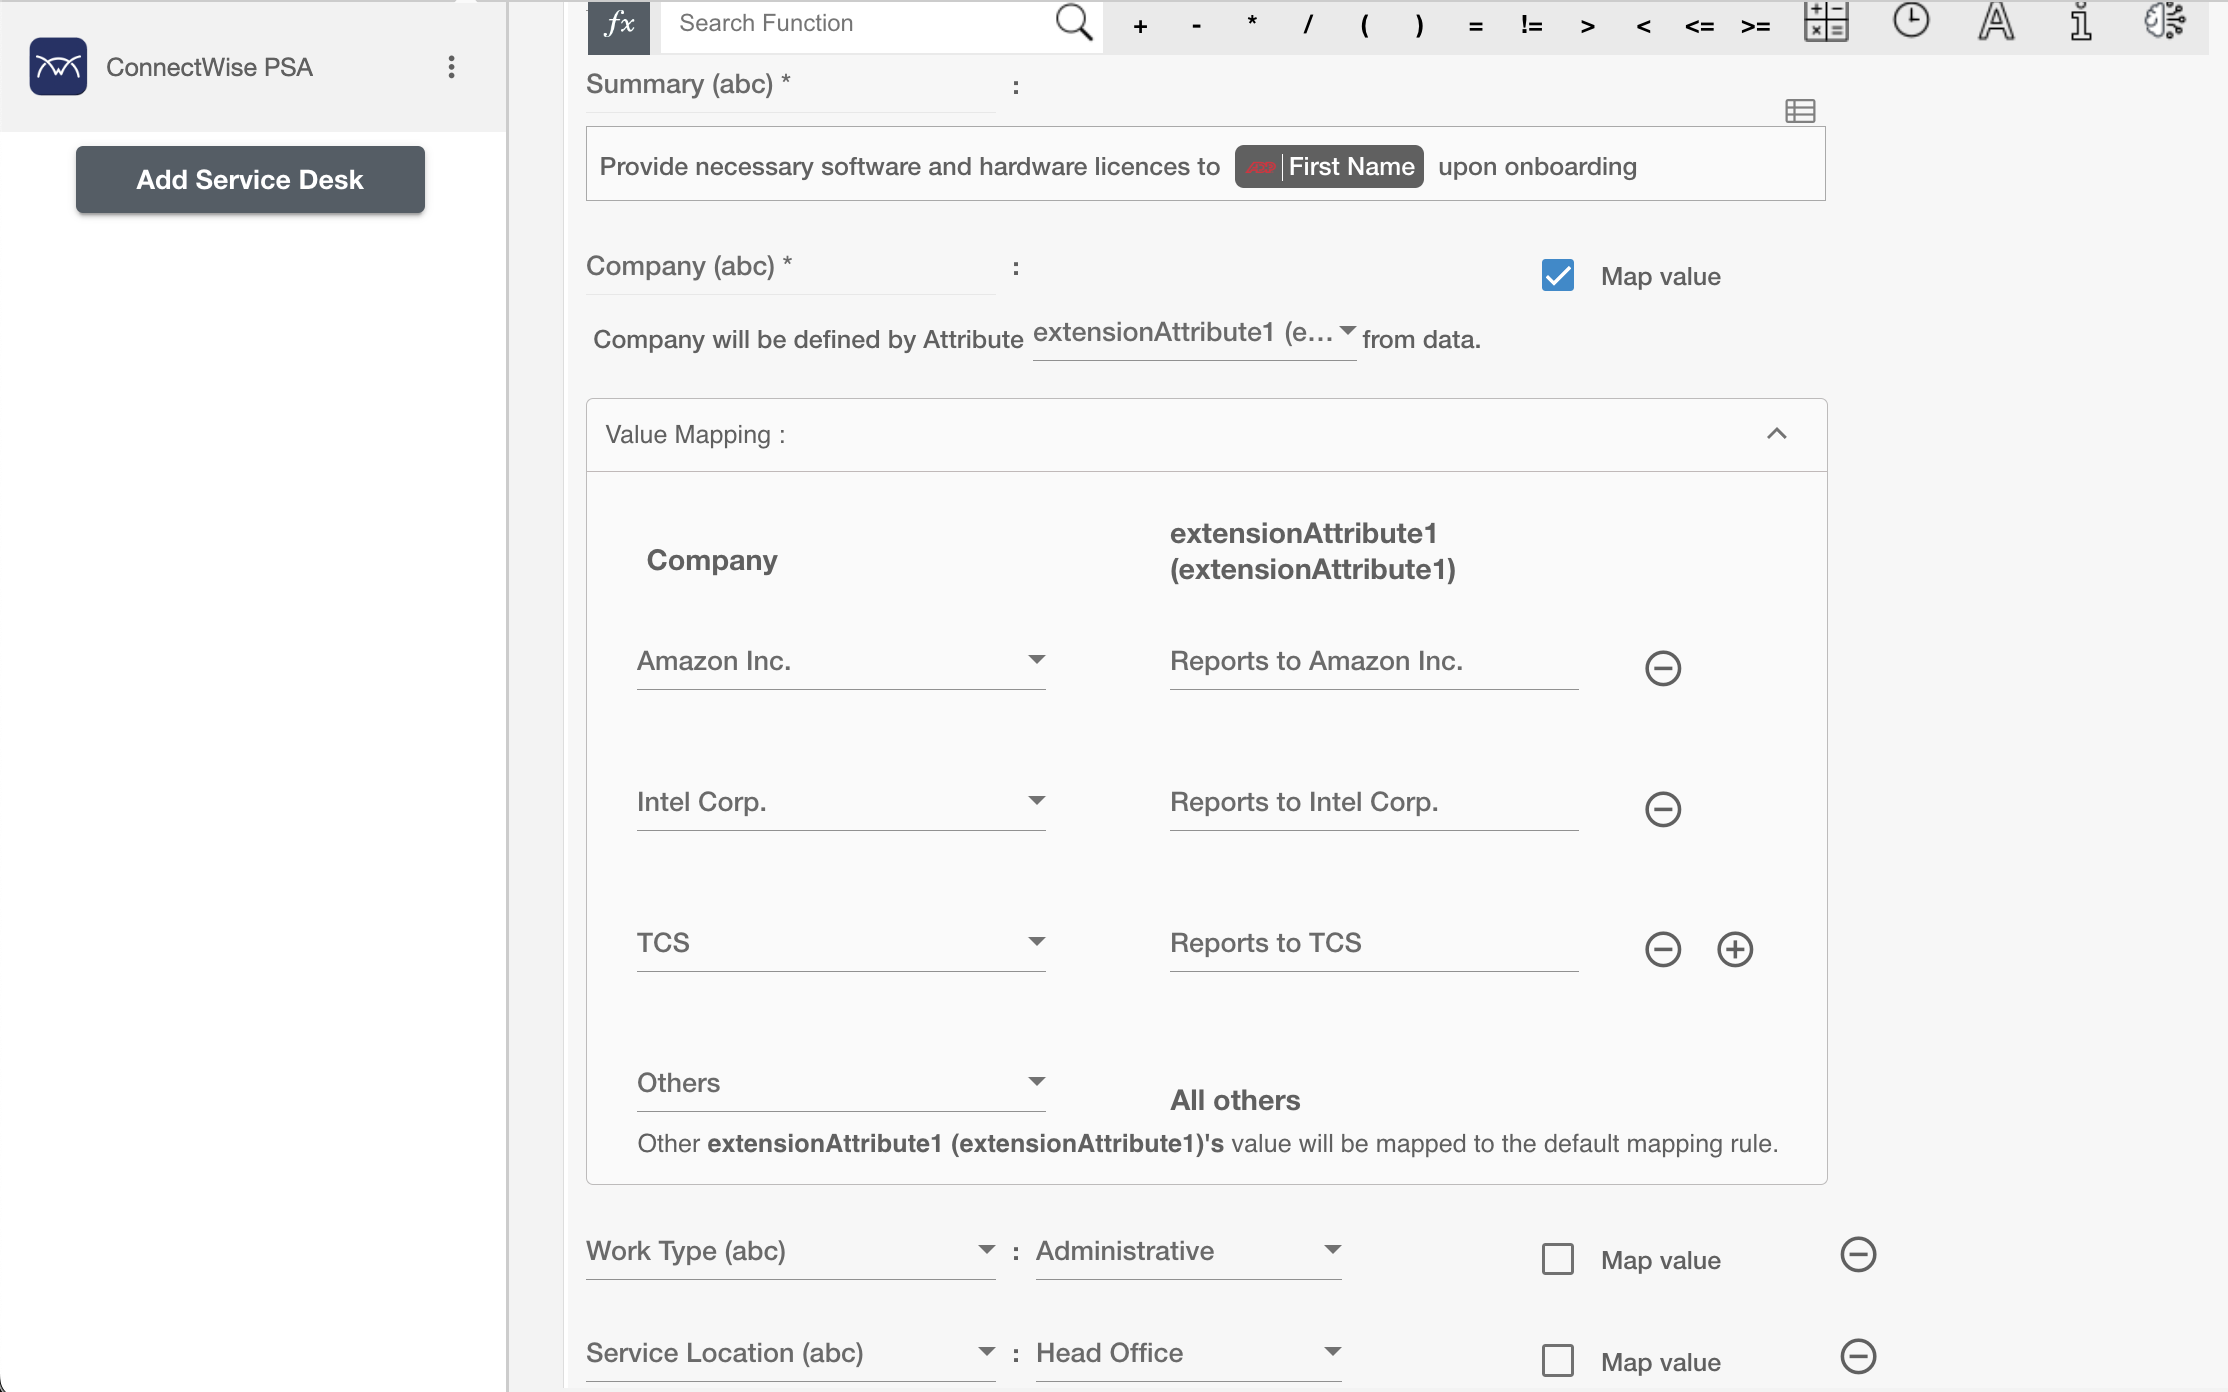Click into the Summary text field
2228x1392 pixels.
[x=1205, y=165]
